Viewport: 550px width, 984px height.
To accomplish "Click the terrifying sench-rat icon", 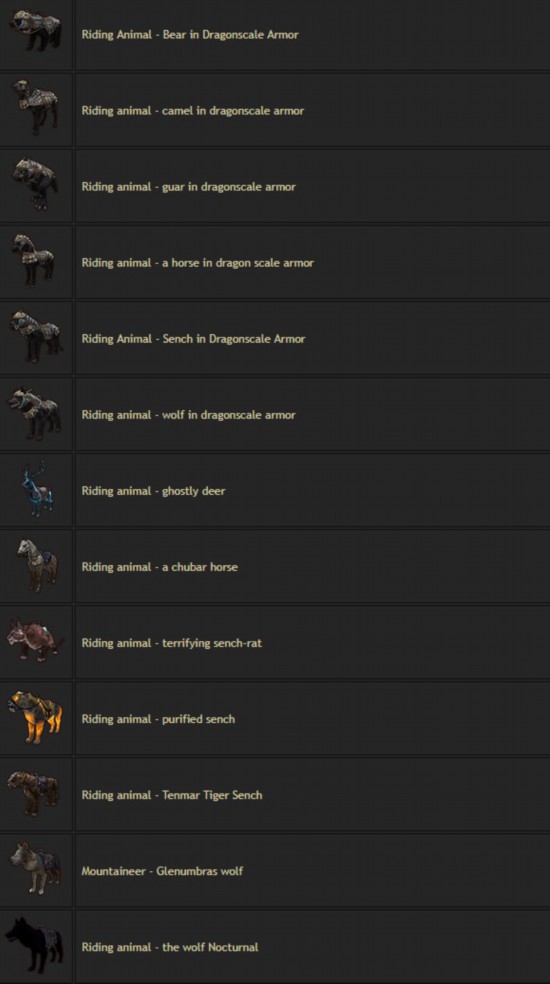I will [x=36, y=640].
